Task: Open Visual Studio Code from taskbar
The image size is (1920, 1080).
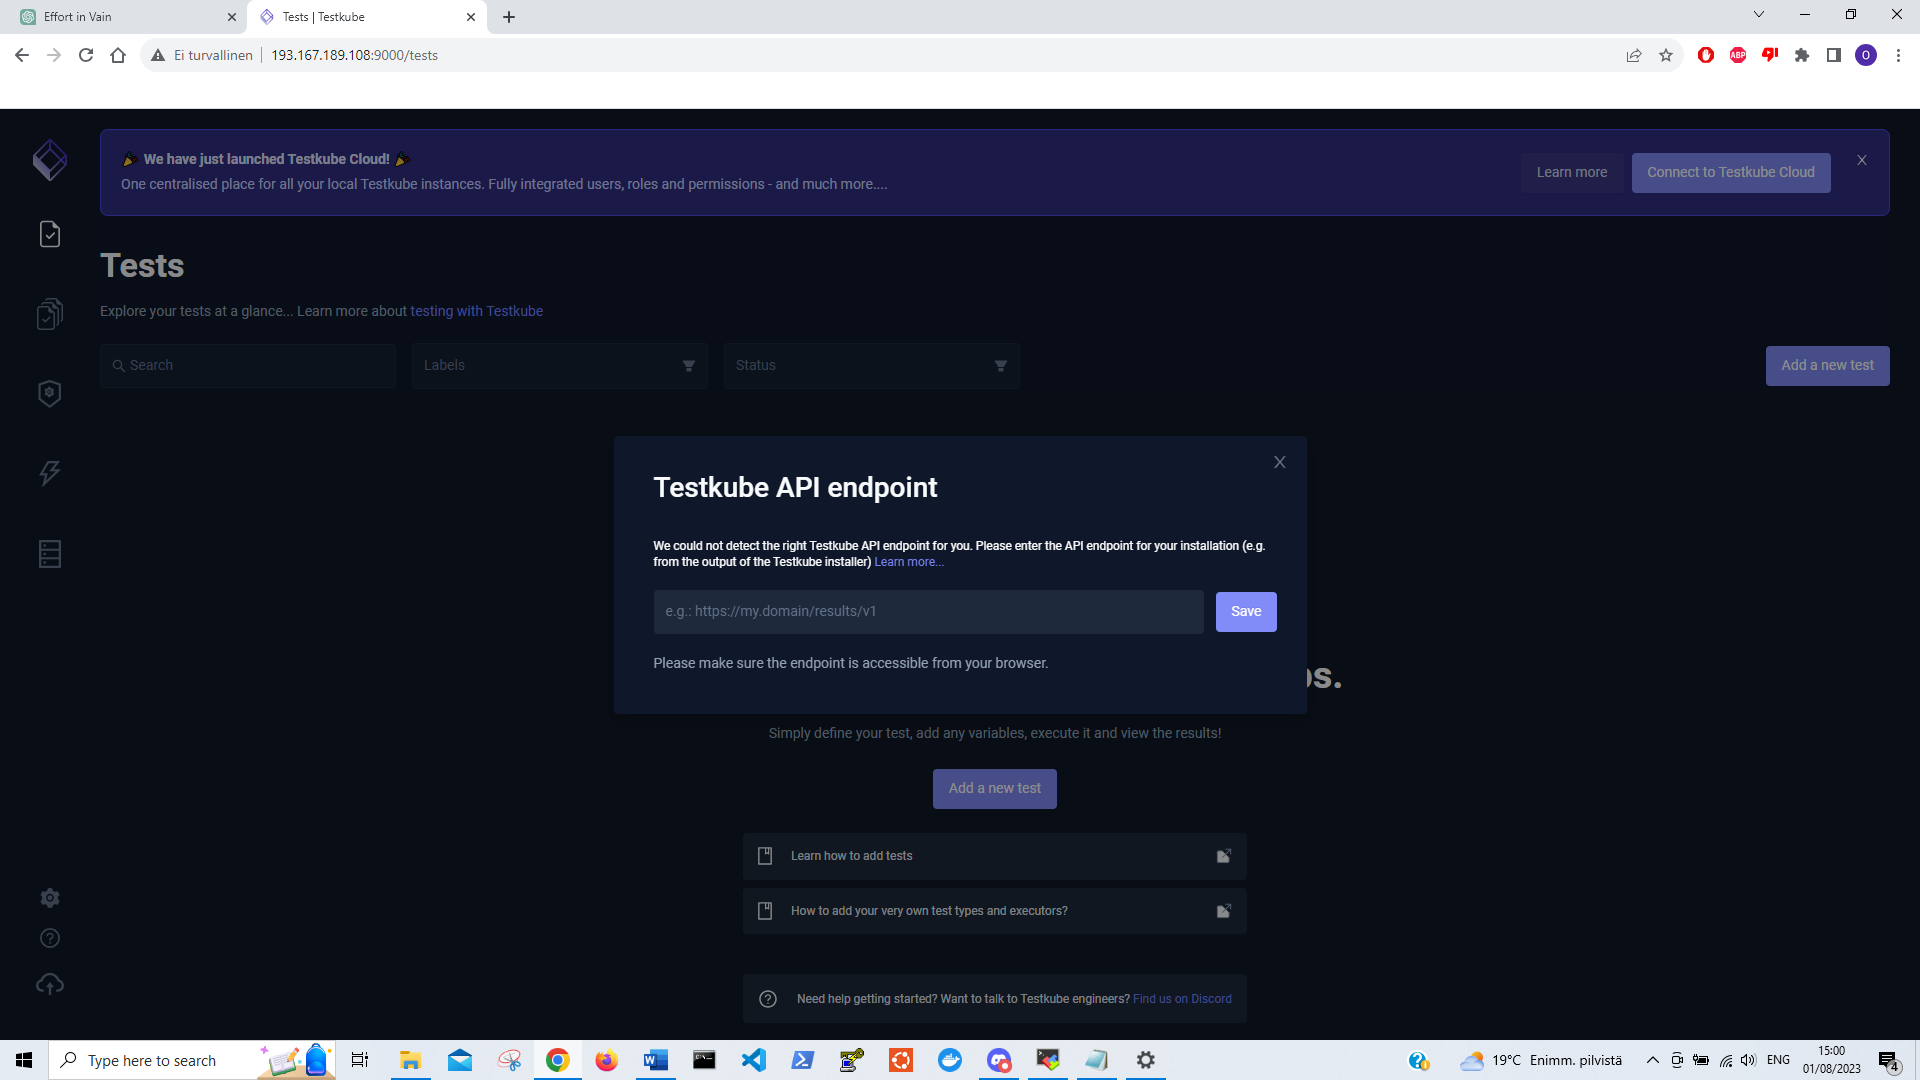Action: coord(753,1060)
